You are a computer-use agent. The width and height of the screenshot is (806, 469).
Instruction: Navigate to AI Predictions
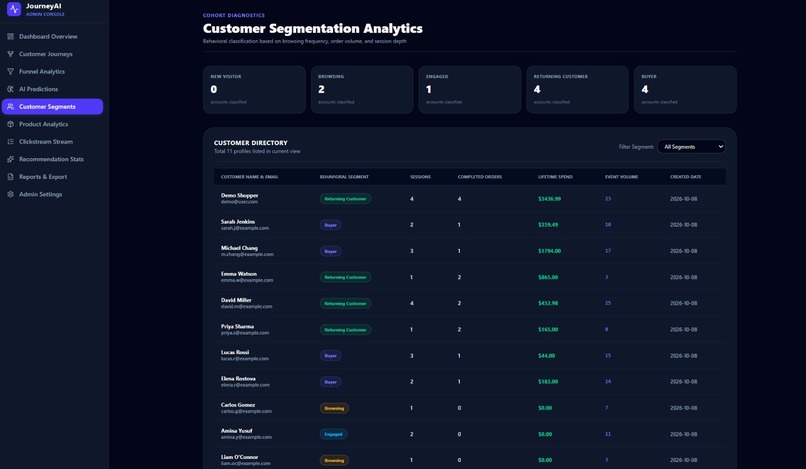[52, 89]
